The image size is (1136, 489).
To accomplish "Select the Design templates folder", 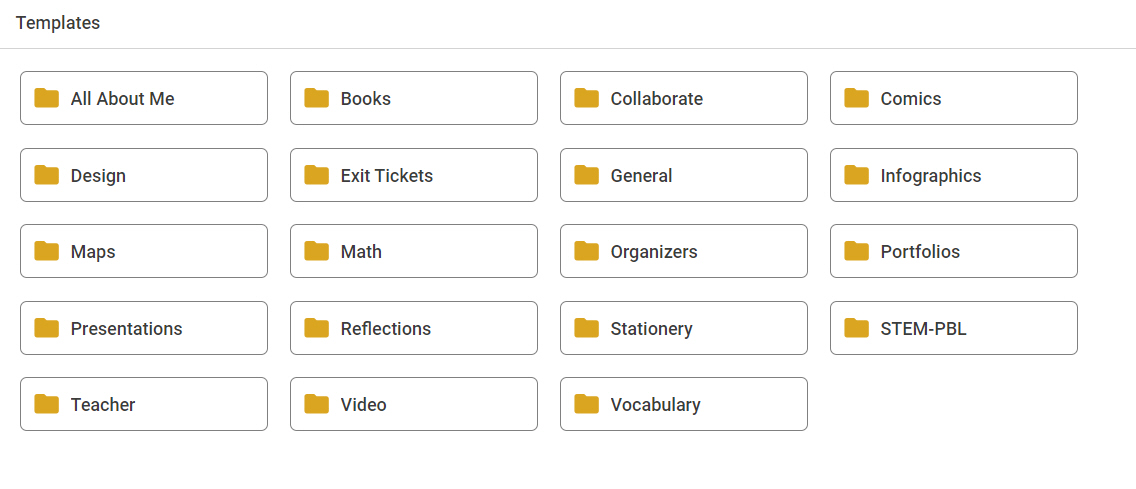I will coord(144,175).
